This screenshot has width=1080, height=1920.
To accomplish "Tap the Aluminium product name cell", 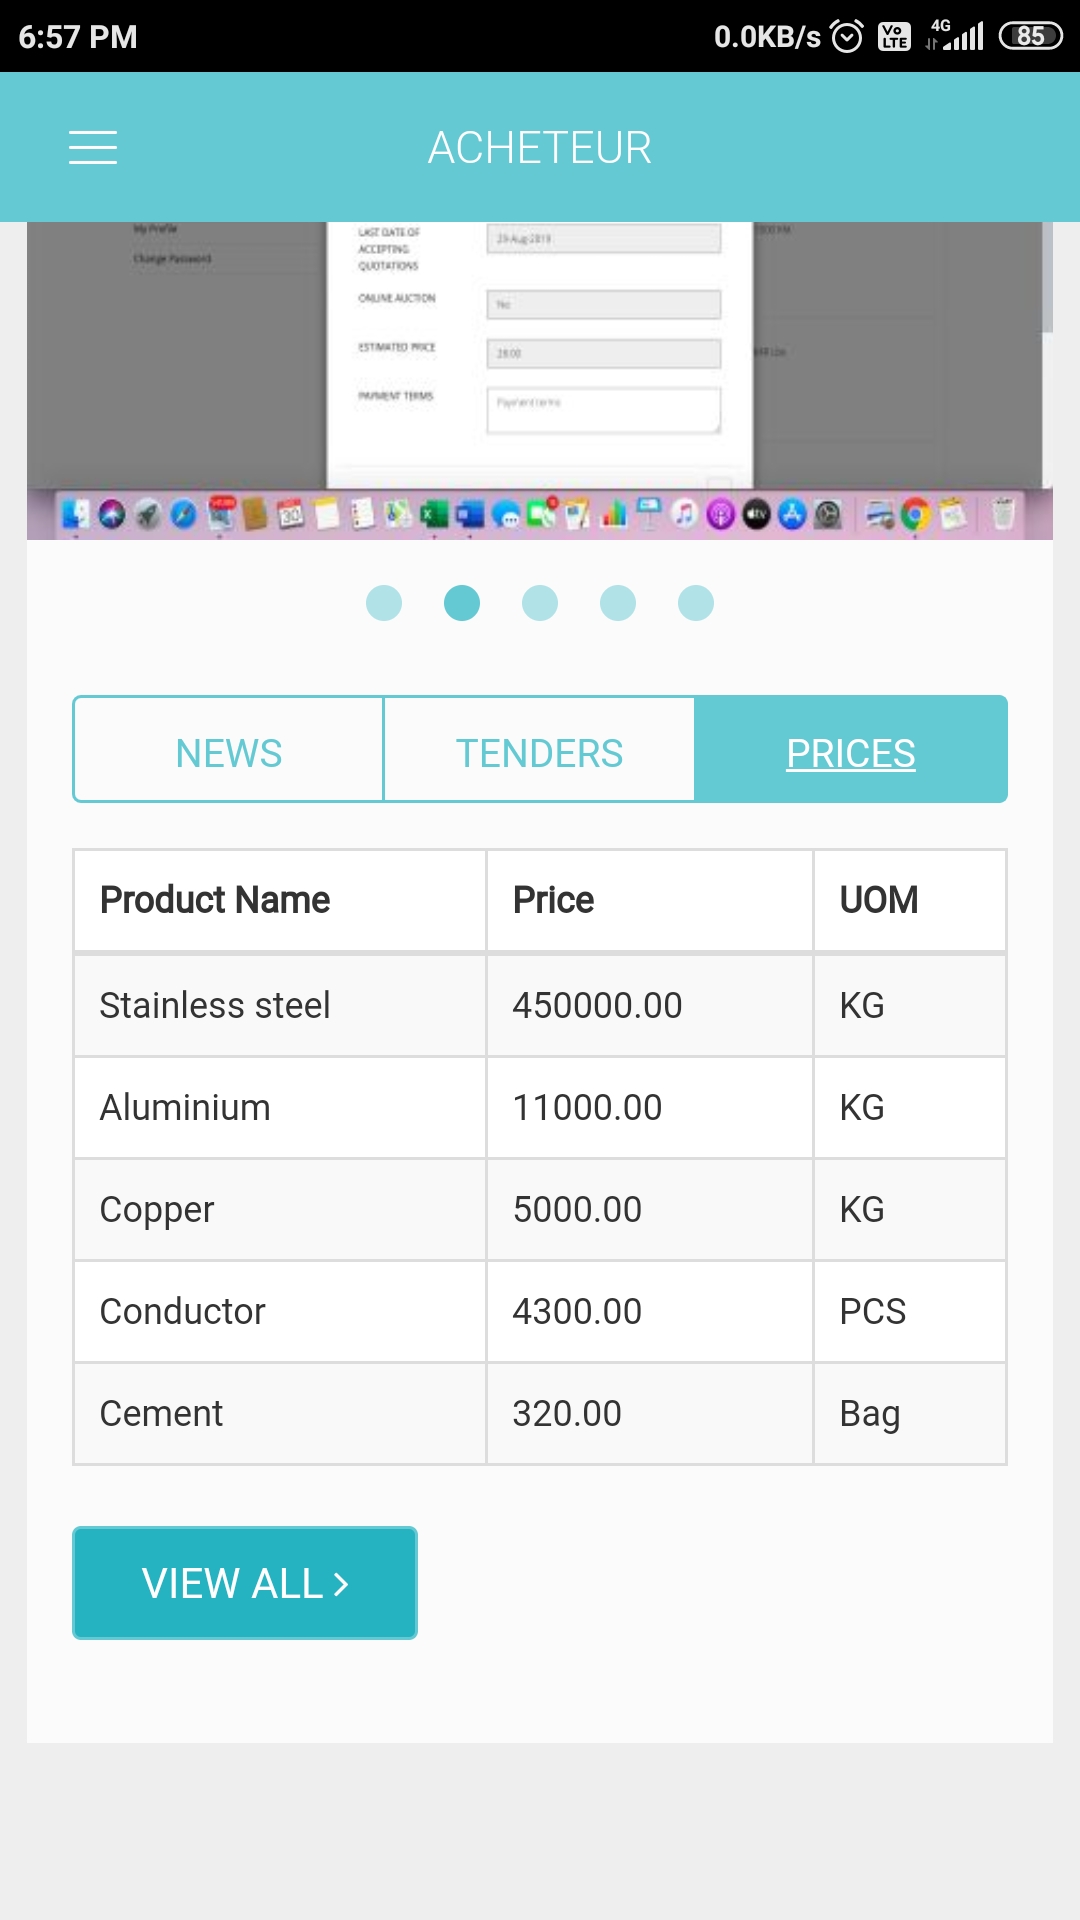I will coord(185,1108).
